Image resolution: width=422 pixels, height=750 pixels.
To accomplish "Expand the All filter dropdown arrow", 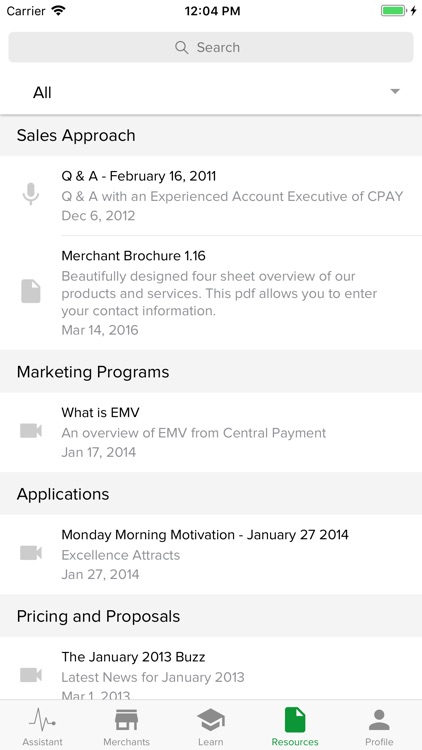I will click(395, 91).
